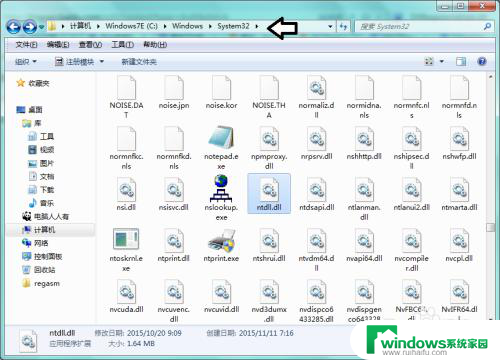Expand the recent pages dropdown arrow

[41, 27]
